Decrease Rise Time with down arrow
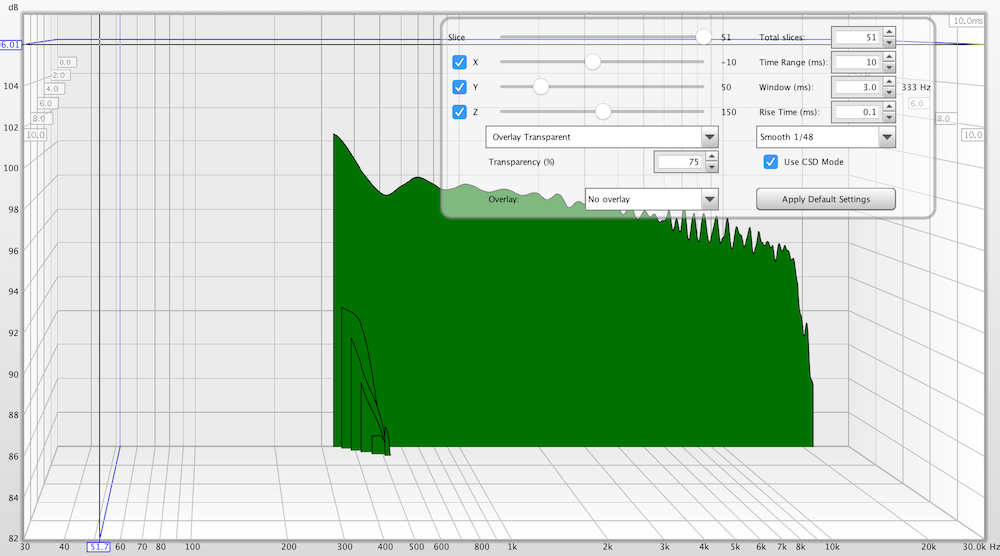Viewport: 1000px width, 556px height. click(889, 117)
